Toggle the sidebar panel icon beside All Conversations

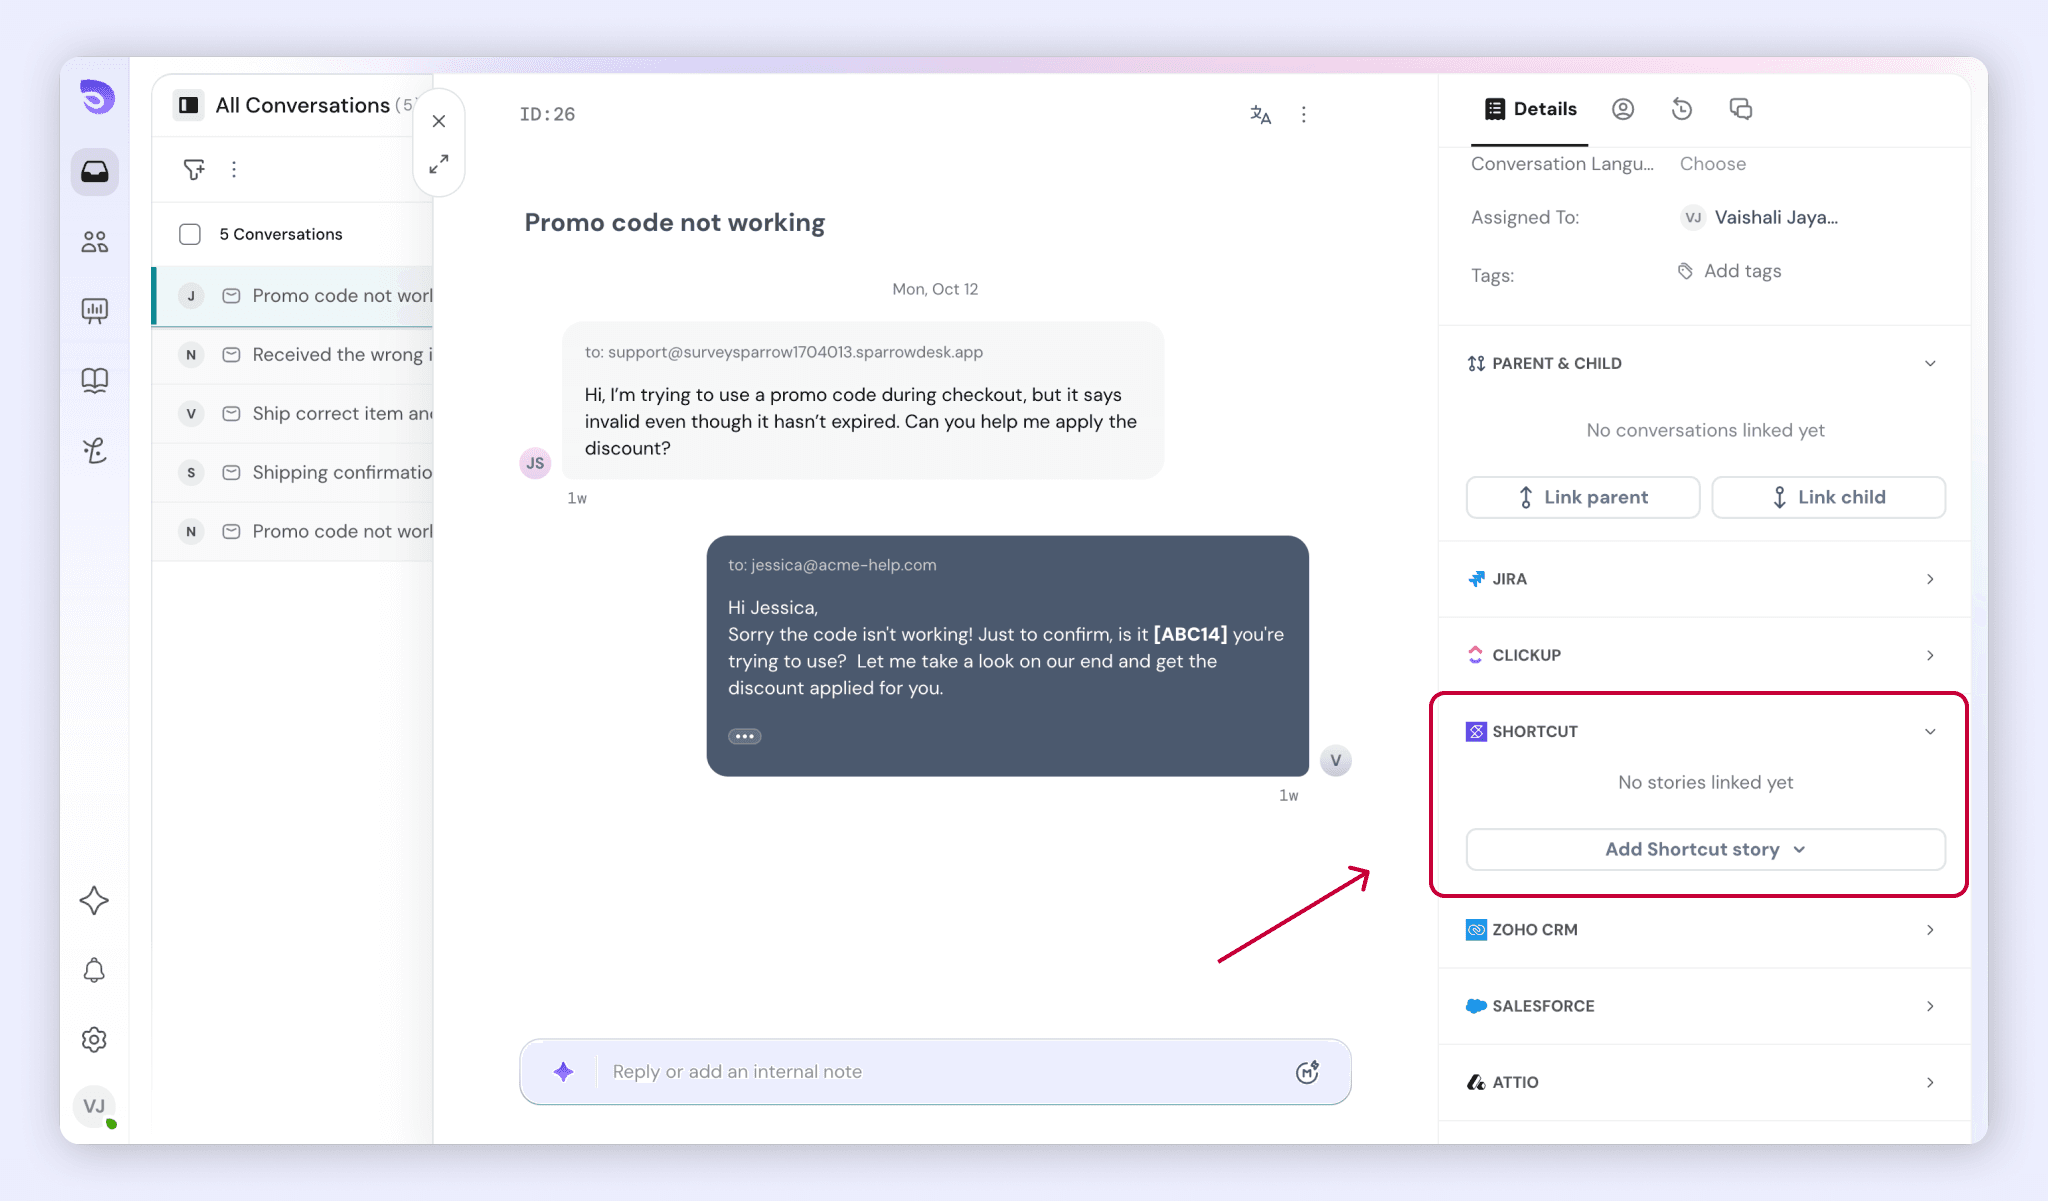188,105
